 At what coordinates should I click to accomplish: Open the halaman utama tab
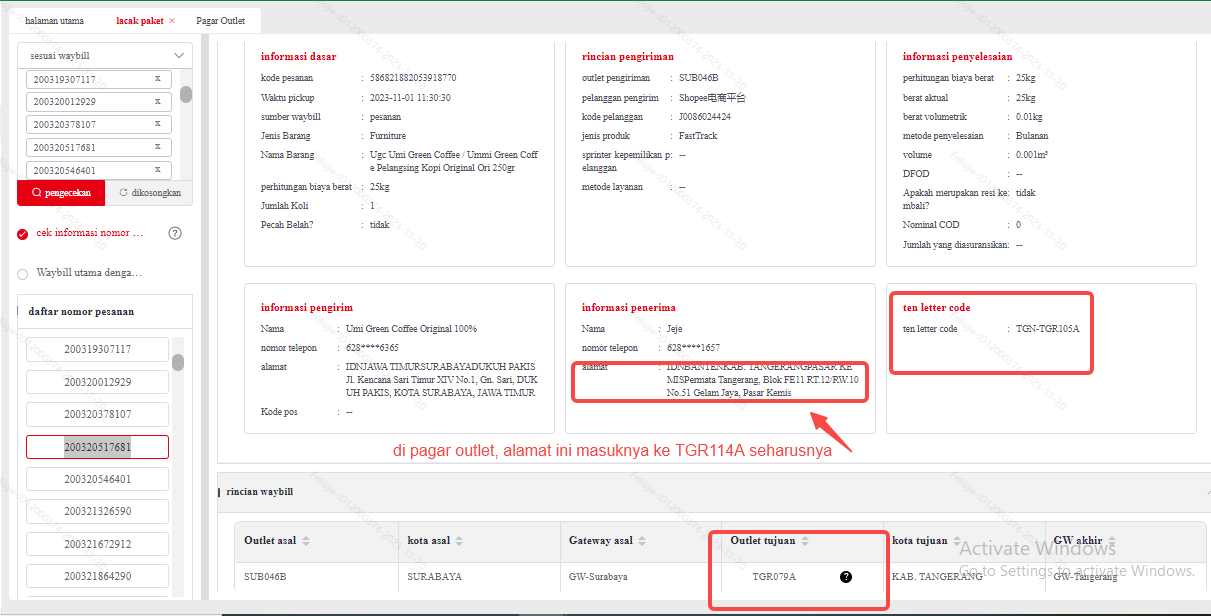click(54, 20)
